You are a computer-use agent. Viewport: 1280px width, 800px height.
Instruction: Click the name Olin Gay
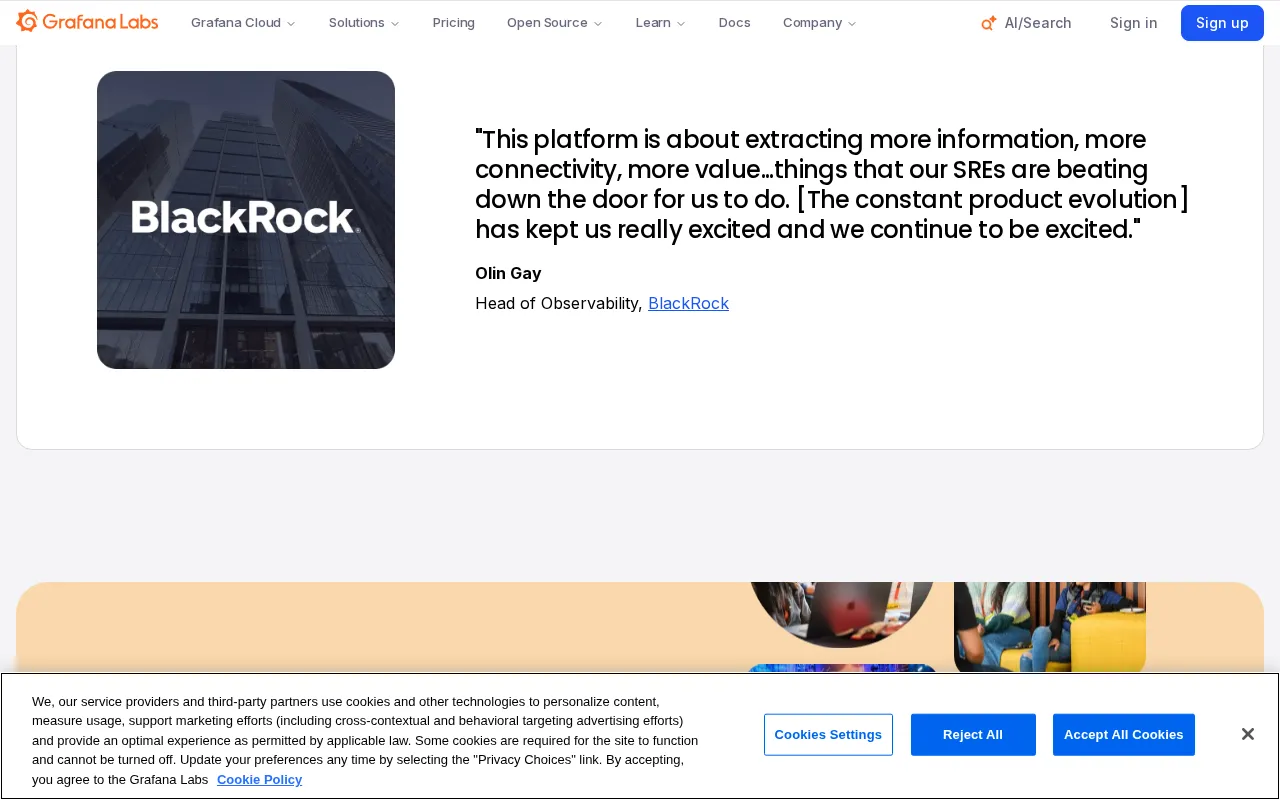(508, 273)
